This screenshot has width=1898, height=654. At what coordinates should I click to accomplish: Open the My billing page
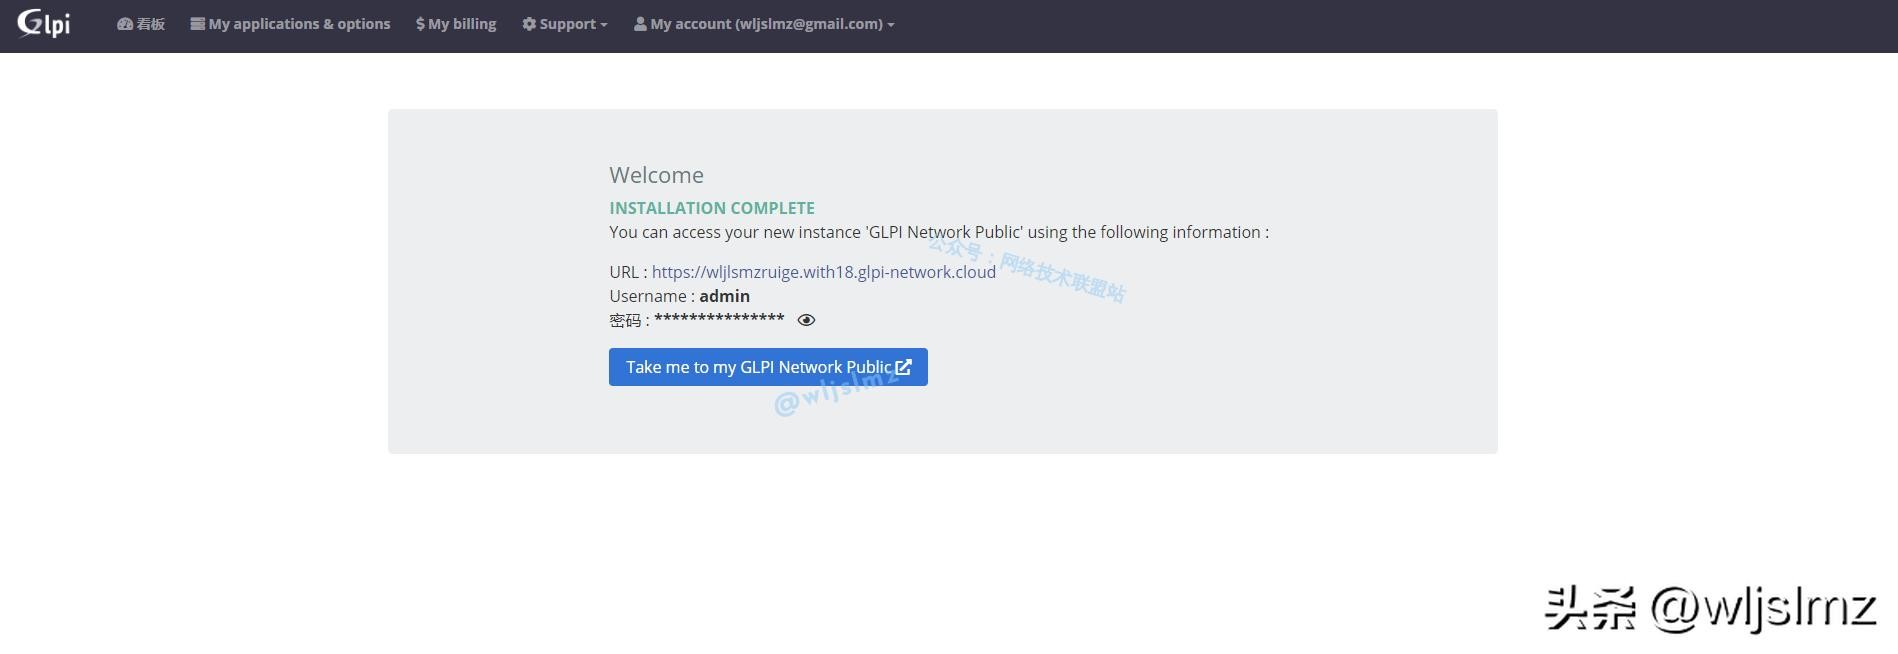point(462,24)
